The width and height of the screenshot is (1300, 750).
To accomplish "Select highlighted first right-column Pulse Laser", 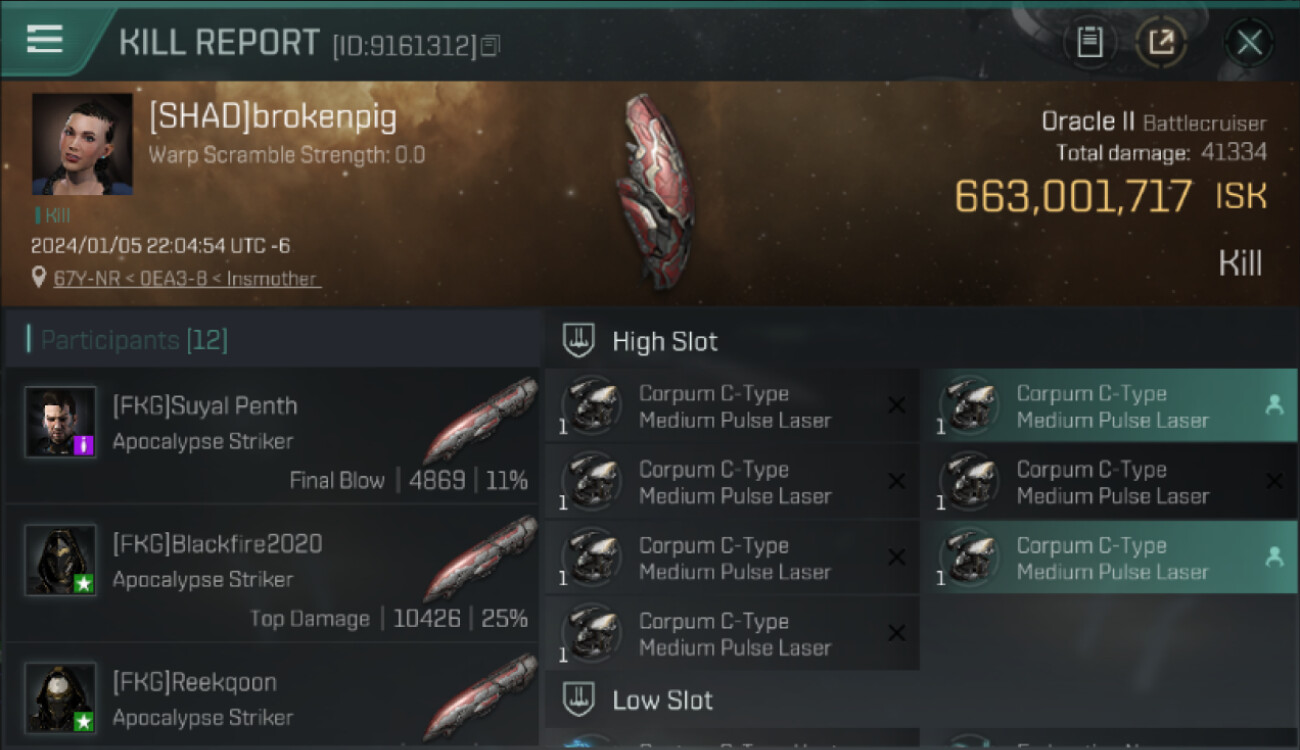I will tap(1109, 406).
